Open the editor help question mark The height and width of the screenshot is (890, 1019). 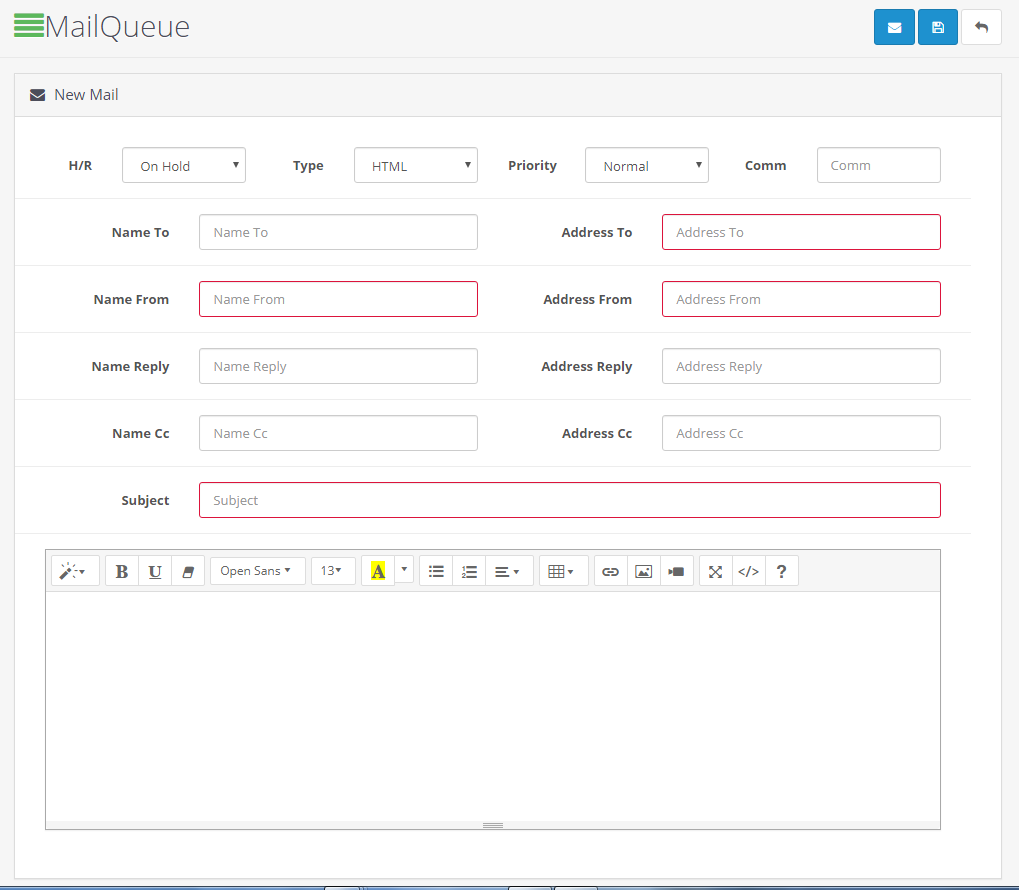pyautogui.click(x=782, y=571)
